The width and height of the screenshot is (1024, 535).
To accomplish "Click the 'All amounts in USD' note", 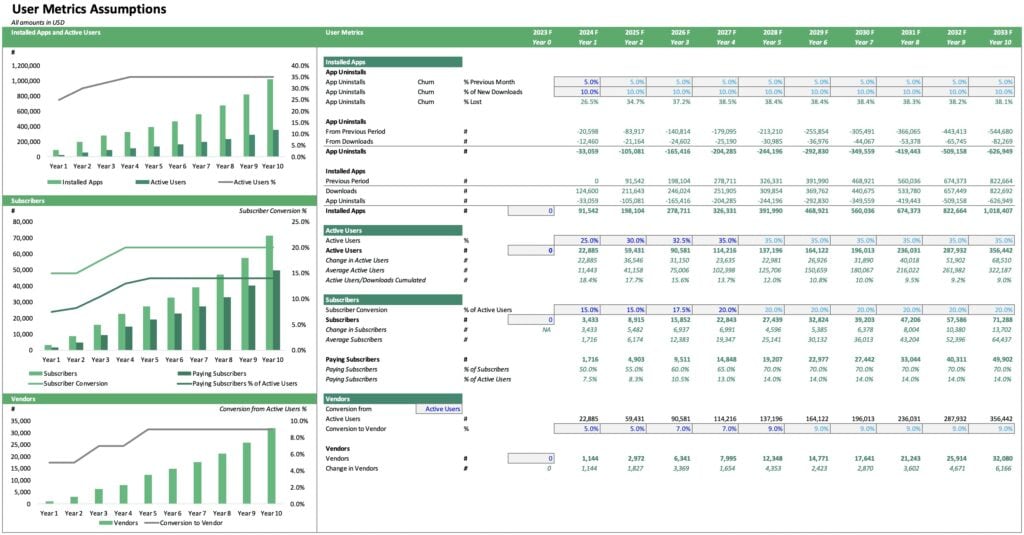I will tap(38, 22).
